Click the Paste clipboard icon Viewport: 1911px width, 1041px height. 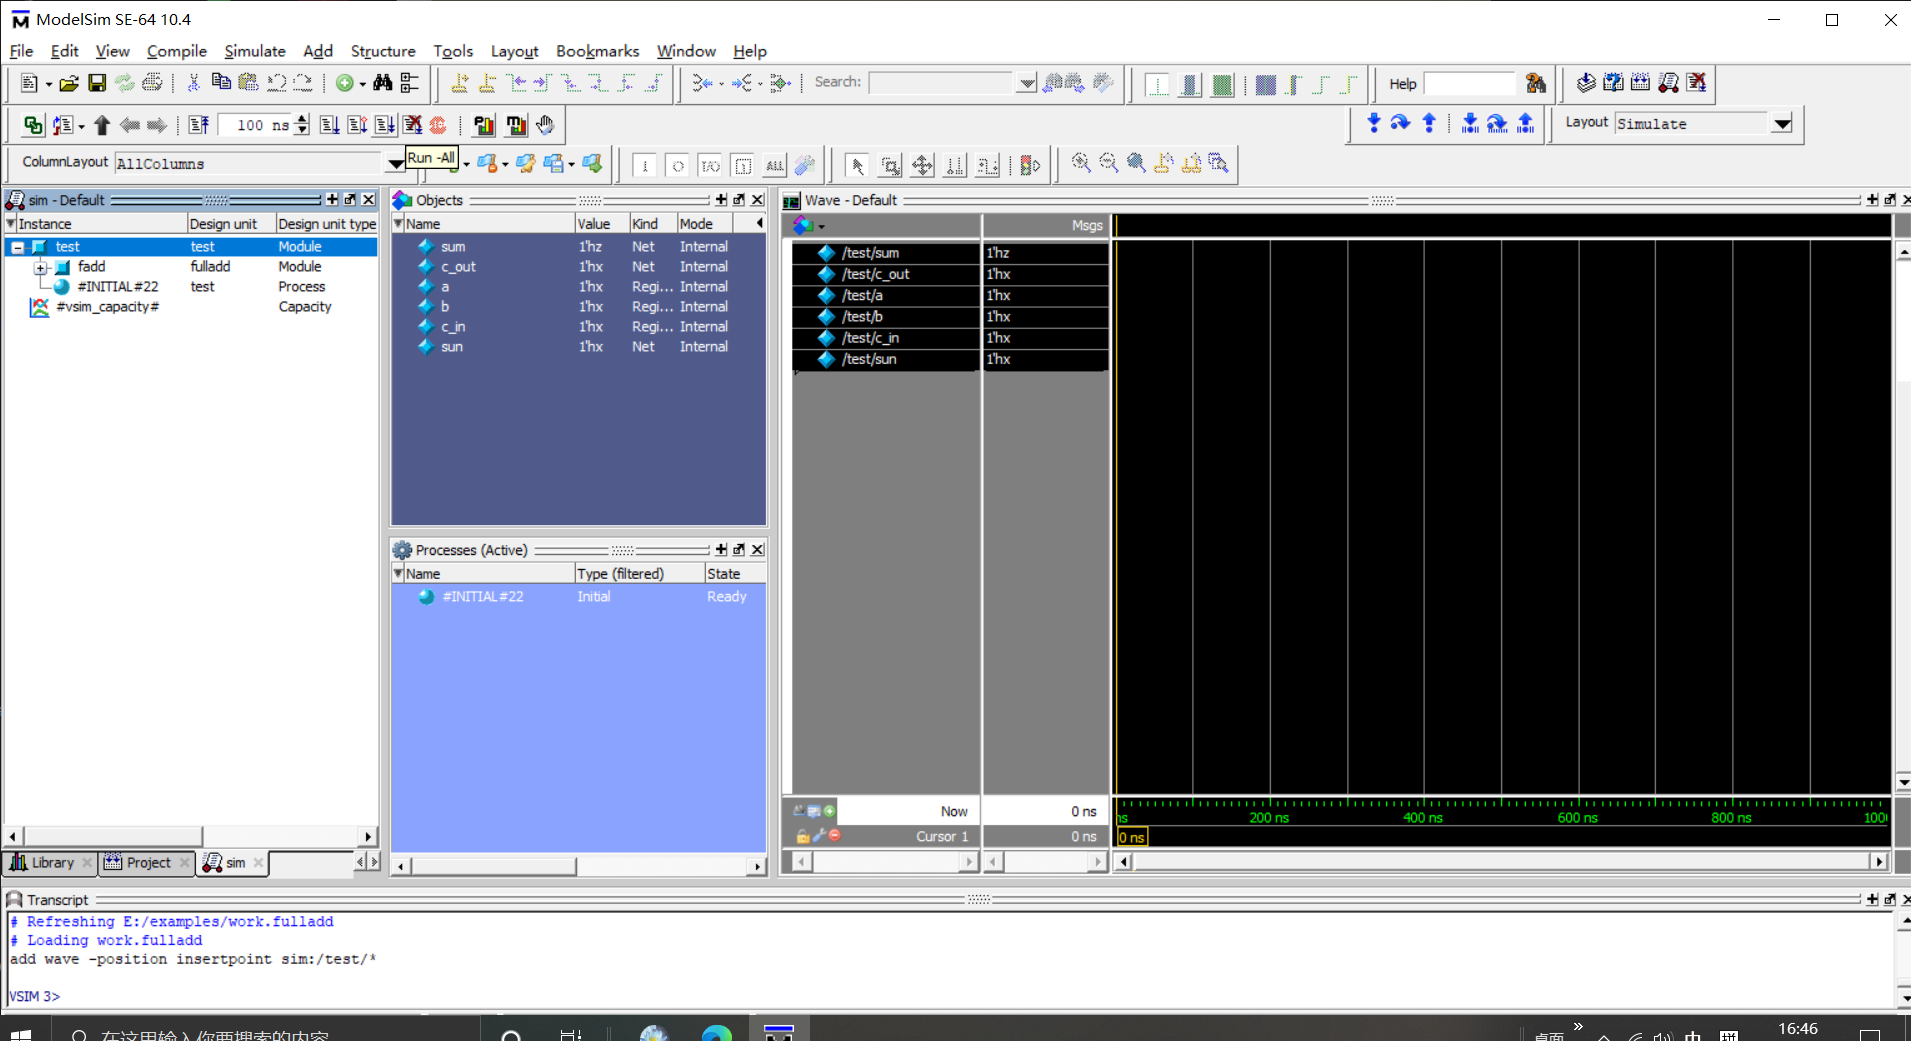[248, 83]
